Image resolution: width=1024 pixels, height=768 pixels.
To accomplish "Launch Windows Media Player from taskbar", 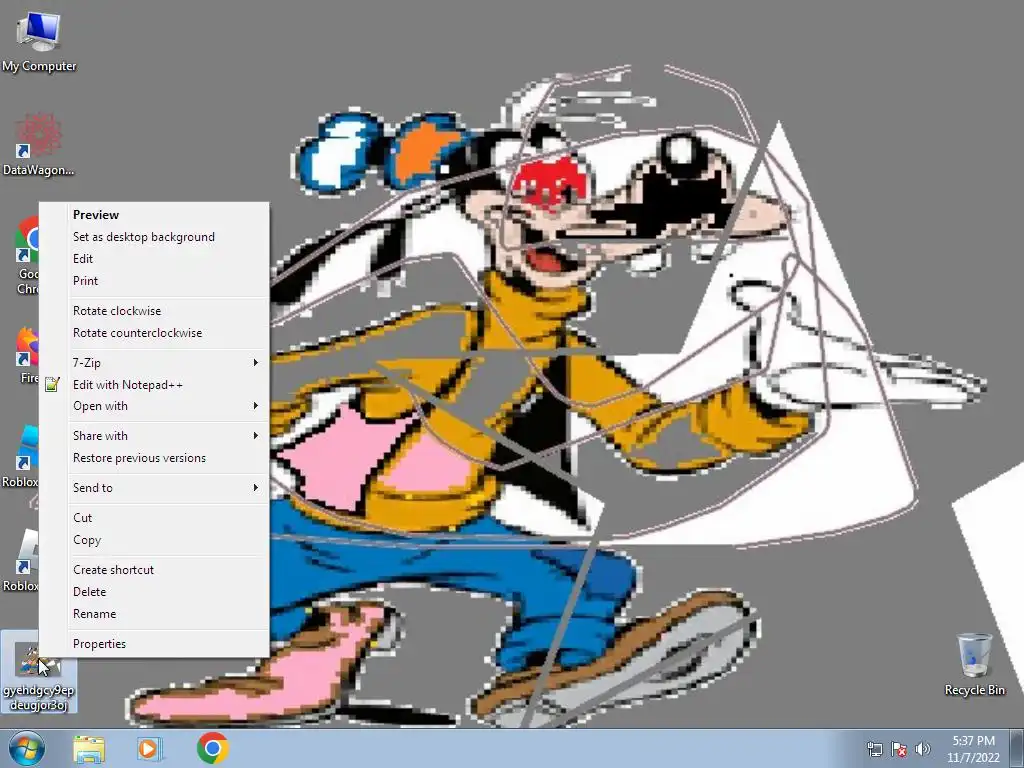I will (x=149, y=749).
